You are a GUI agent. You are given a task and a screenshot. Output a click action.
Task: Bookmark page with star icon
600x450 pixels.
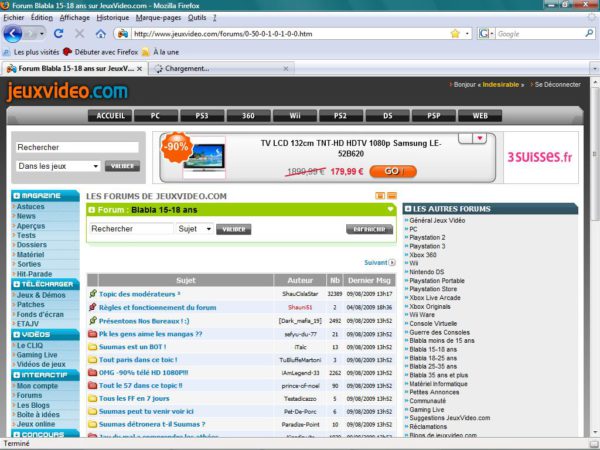[x=455, y=34]
